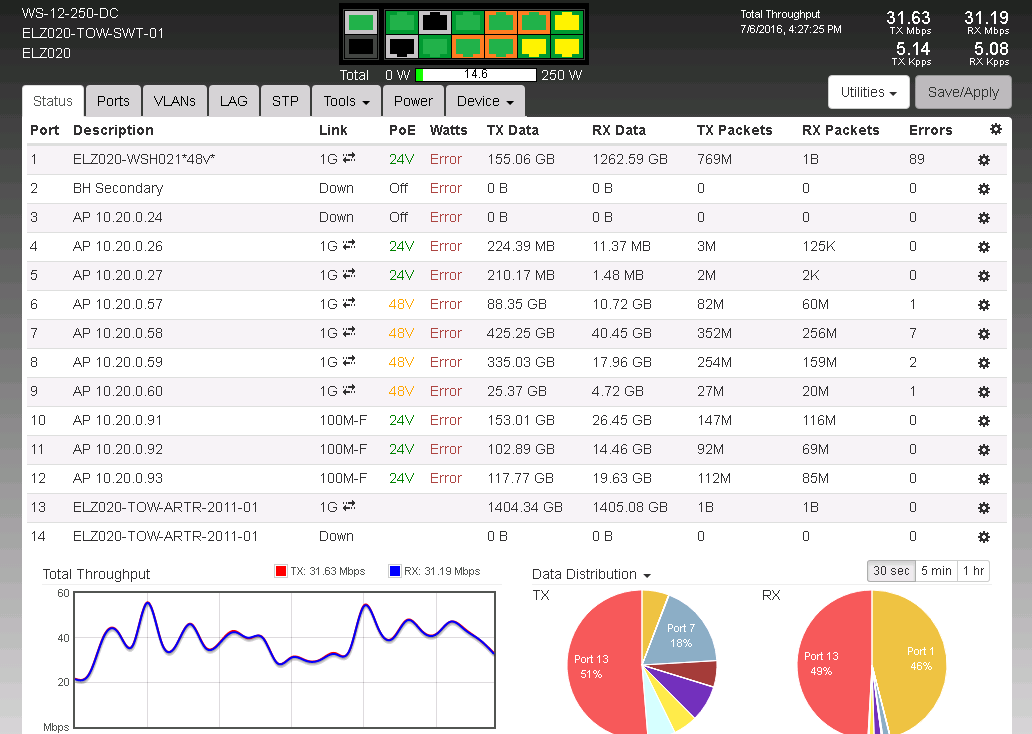Screen dimensions: 1032x734
Task: Open the gear for port 14
Action: coord(983,537)
